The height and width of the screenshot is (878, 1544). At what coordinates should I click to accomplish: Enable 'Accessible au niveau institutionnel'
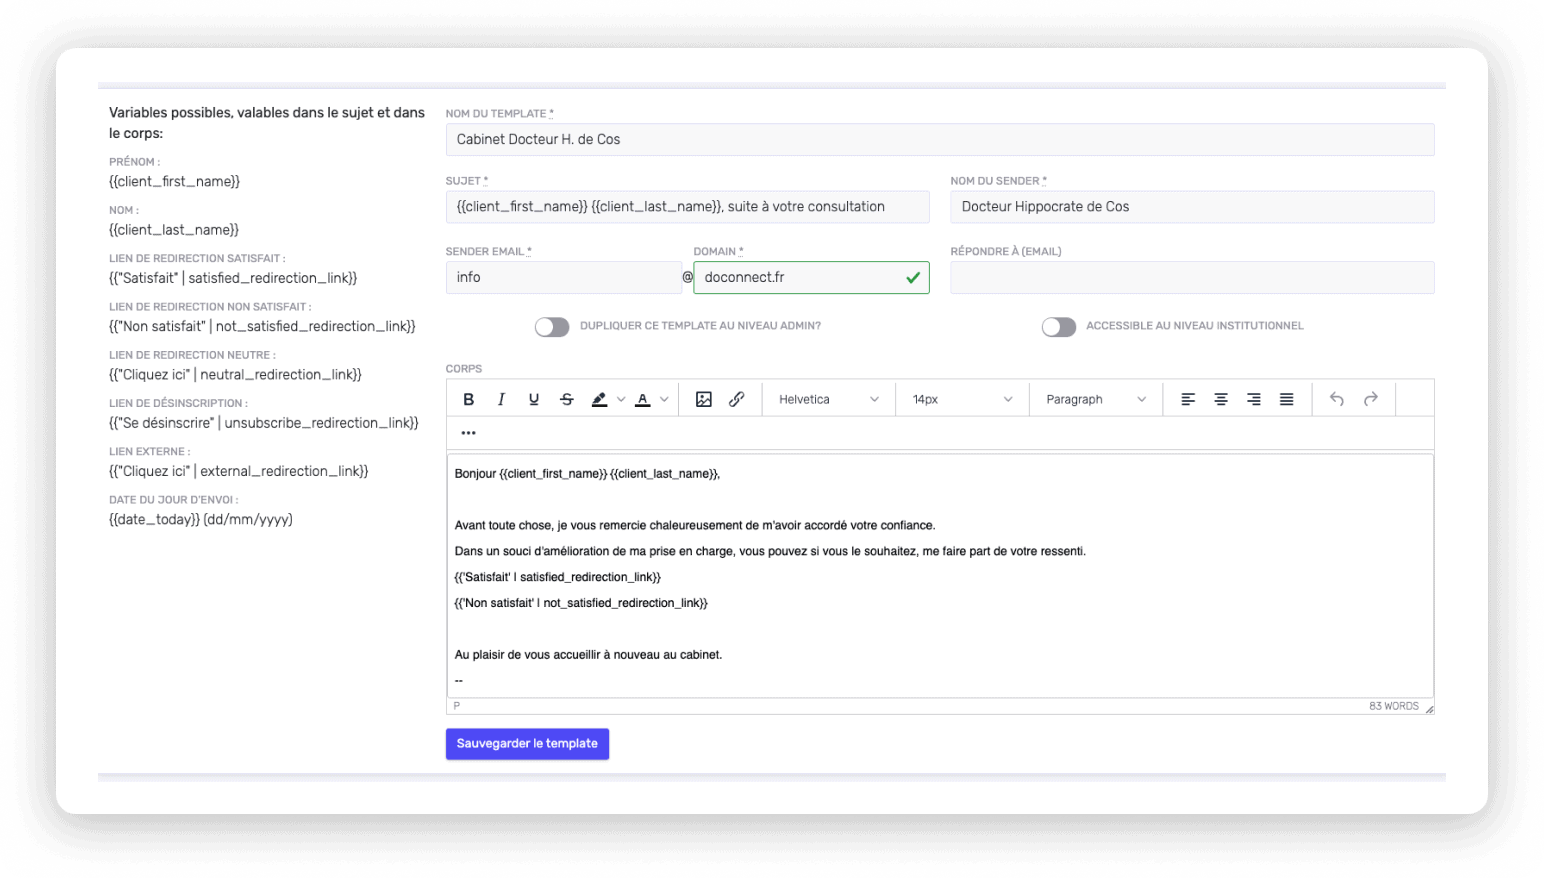tap(1059, 326)
